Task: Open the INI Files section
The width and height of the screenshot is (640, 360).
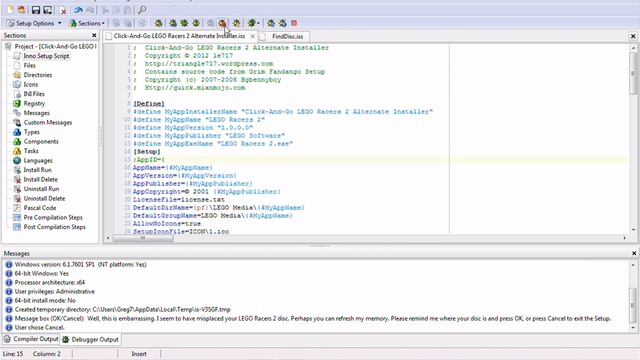Action: pyautogui.click(x=34, y=94)
